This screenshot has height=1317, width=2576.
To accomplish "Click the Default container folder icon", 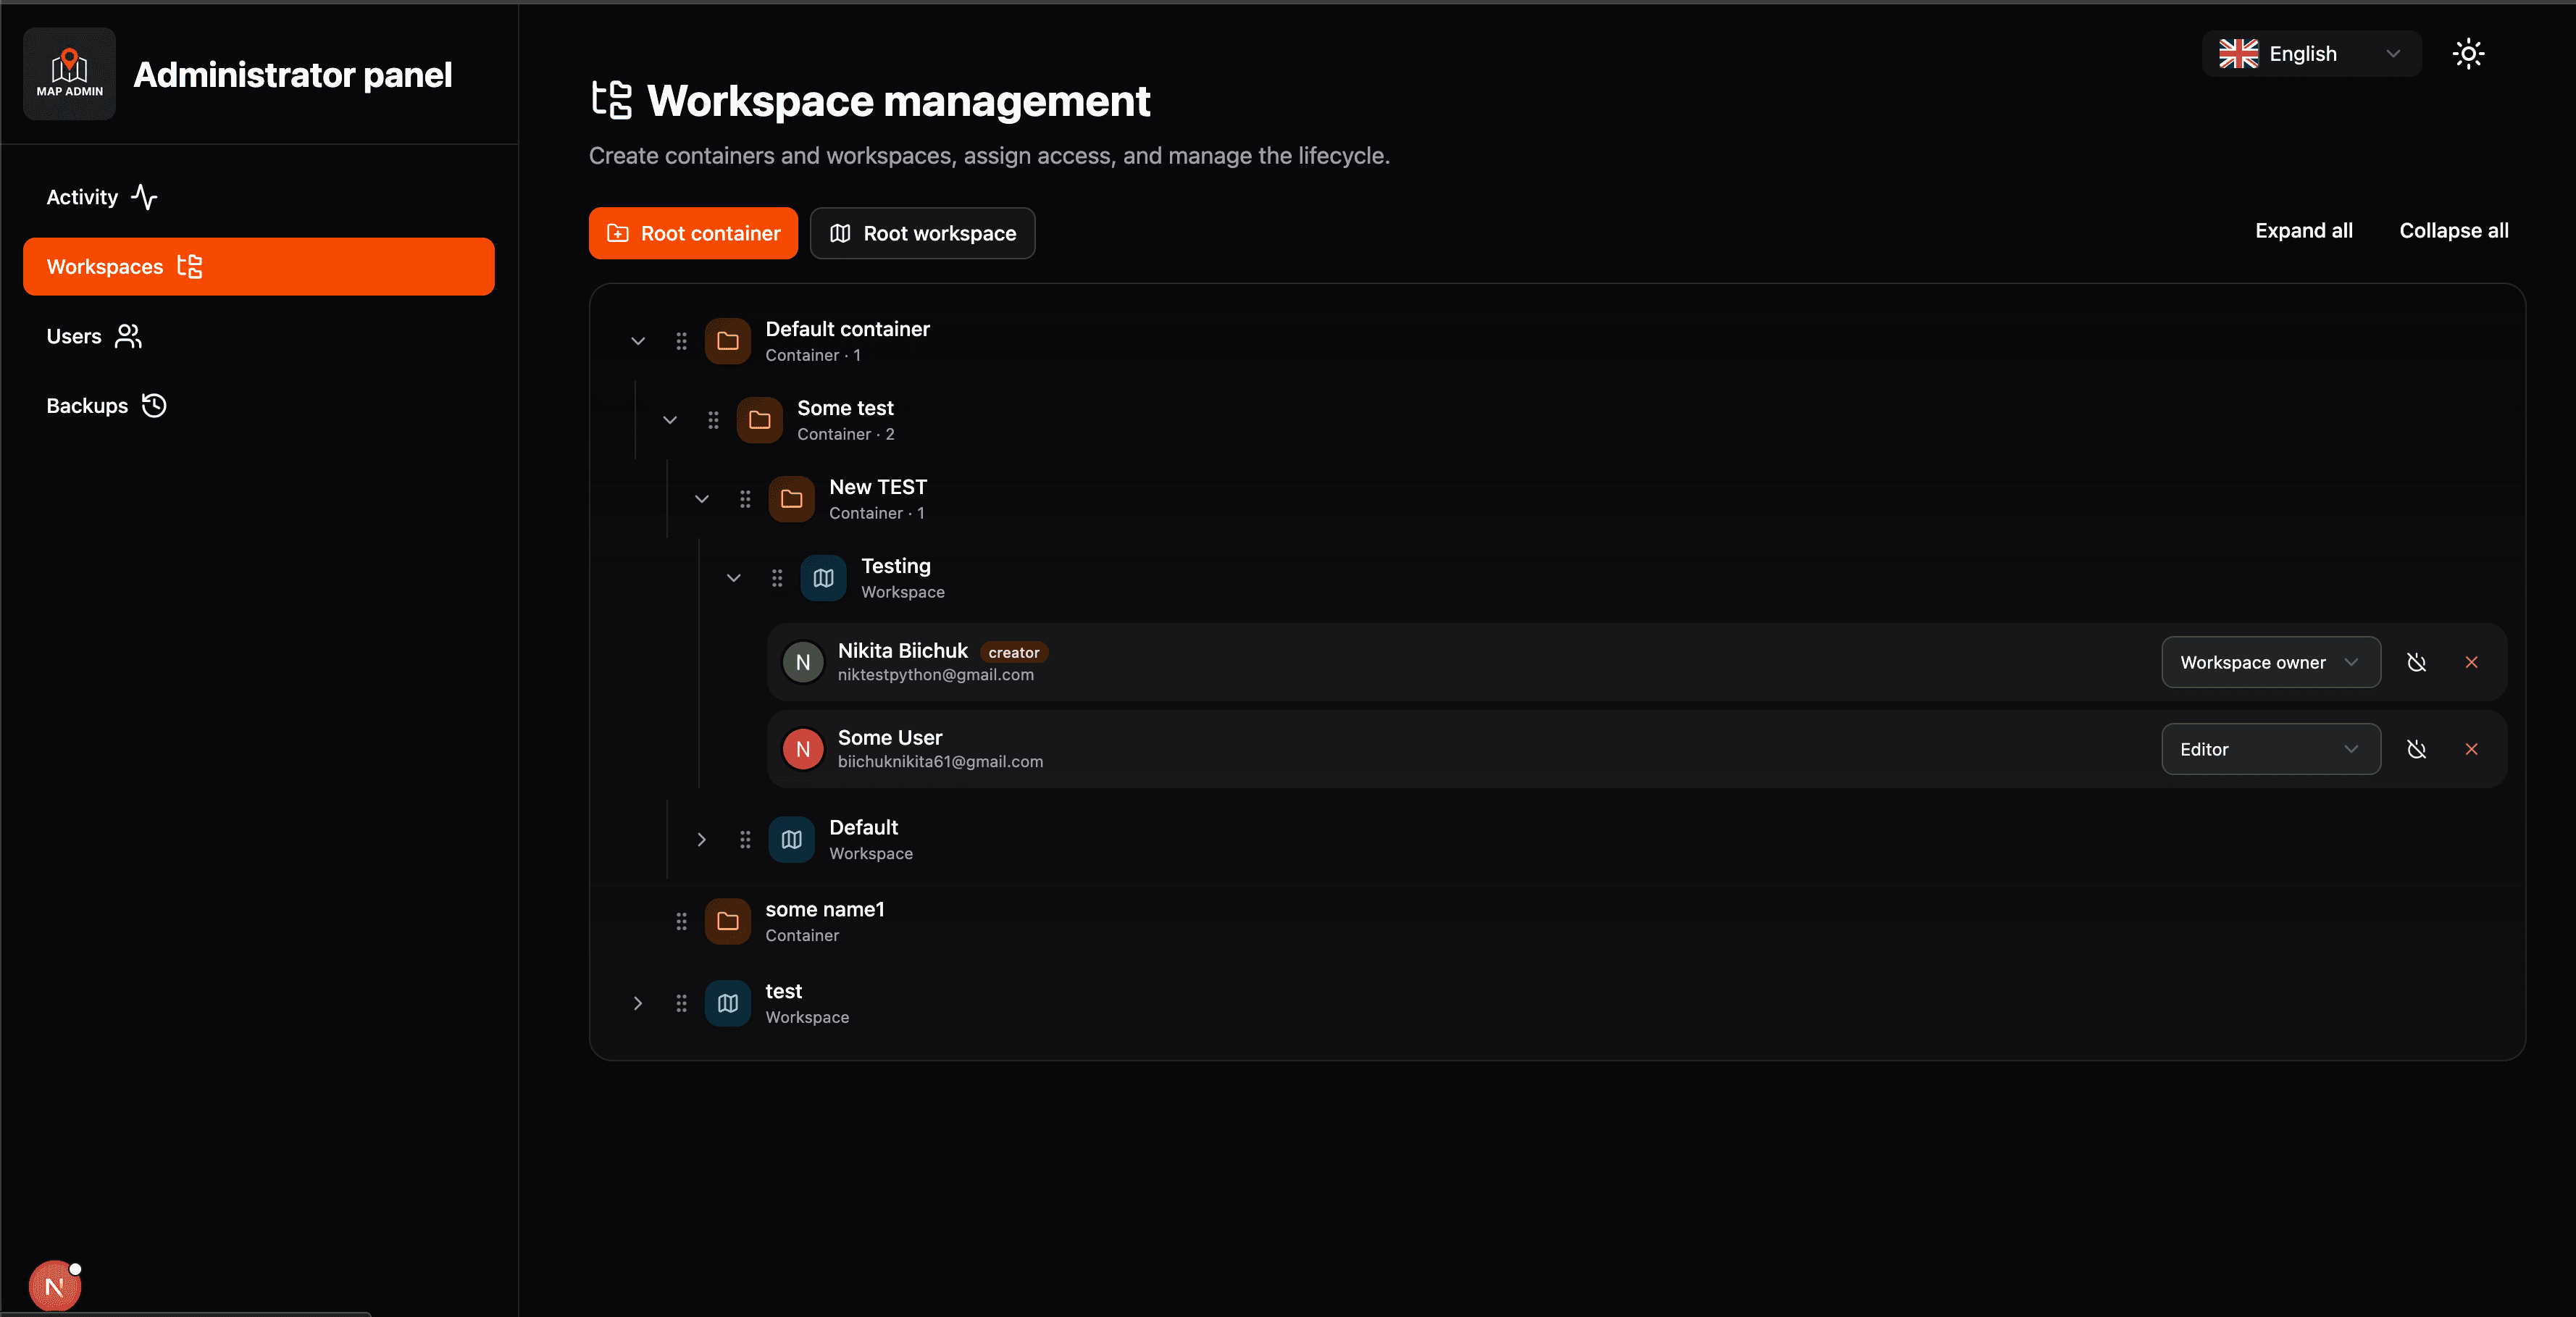I will pos(728,342).
